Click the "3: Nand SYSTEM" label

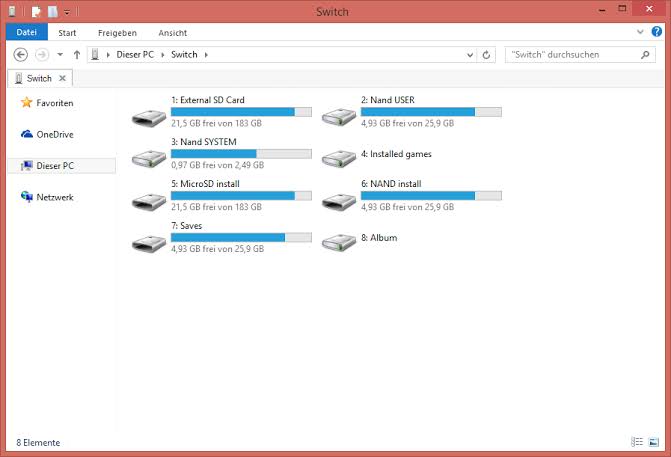(x=204, y=142)
